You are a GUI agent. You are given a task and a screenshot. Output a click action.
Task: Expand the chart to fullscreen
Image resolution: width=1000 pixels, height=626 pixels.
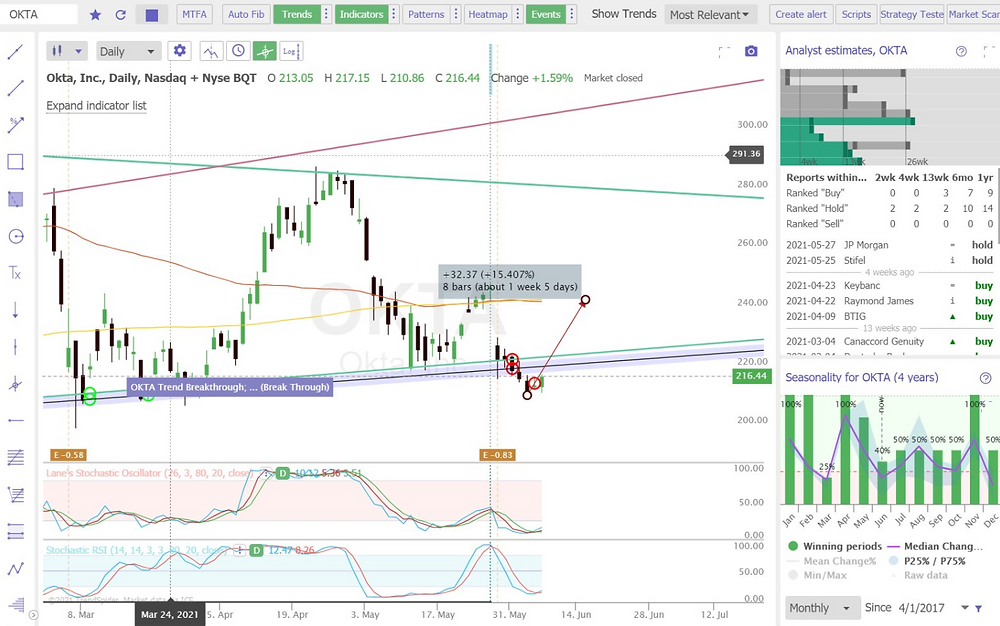[724, 52]
